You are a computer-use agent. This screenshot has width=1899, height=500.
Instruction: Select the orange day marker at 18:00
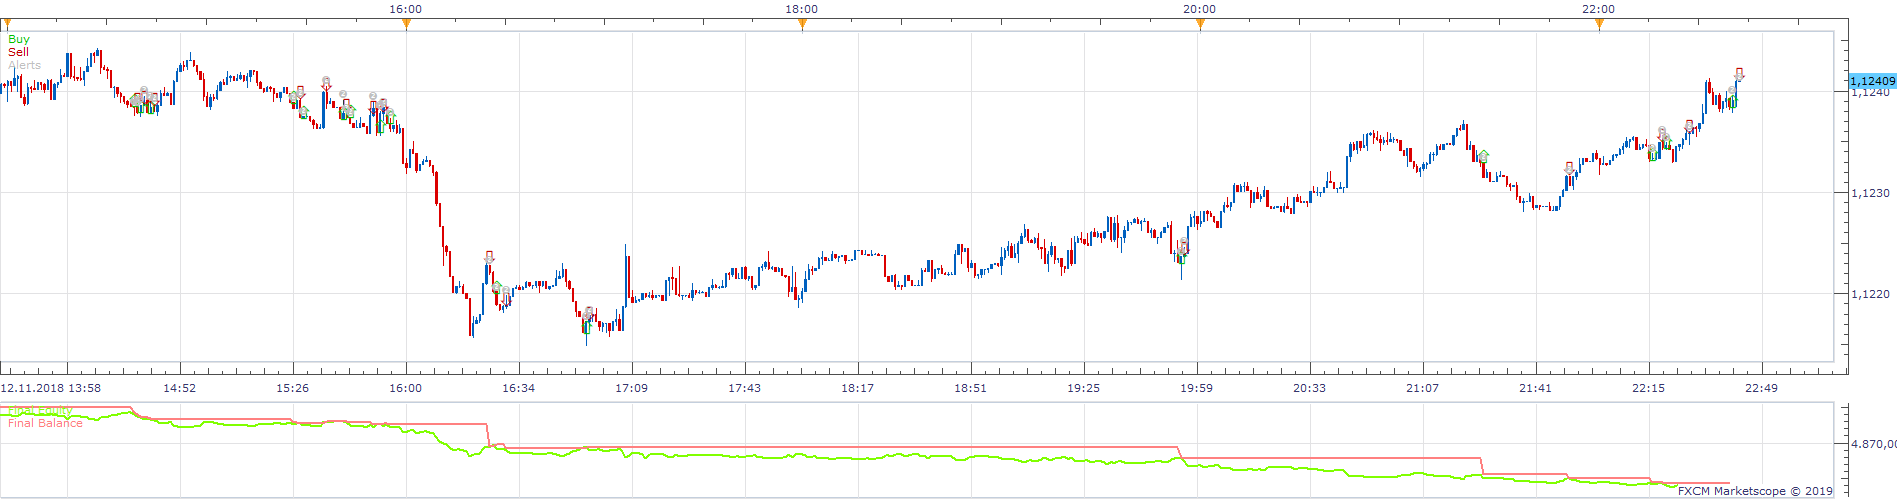click(802, 25)
